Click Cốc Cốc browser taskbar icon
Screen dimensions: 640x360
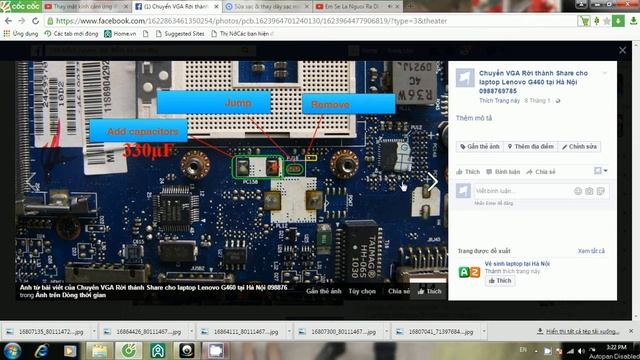[129, 351]
